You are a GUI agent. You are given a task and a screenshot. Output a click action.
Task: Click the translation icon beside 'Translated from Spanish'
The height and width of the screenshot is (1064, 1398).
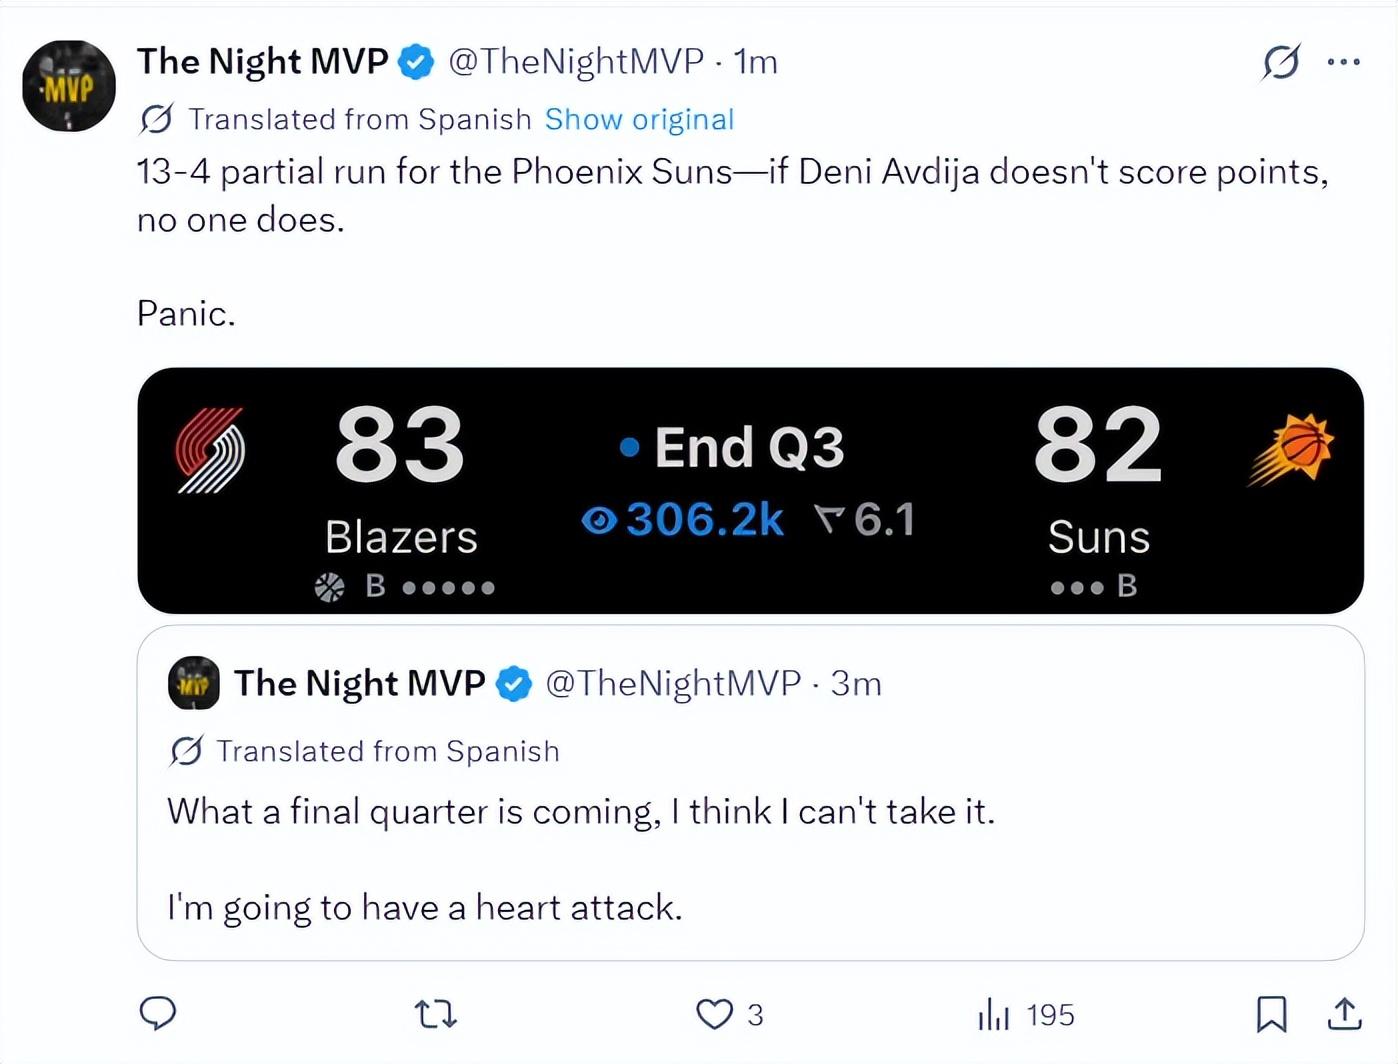tap(156, 119)
